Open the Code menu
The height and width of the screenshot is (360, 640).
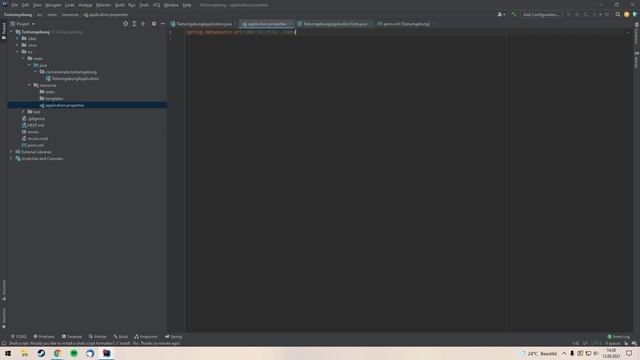coord(70,5)
